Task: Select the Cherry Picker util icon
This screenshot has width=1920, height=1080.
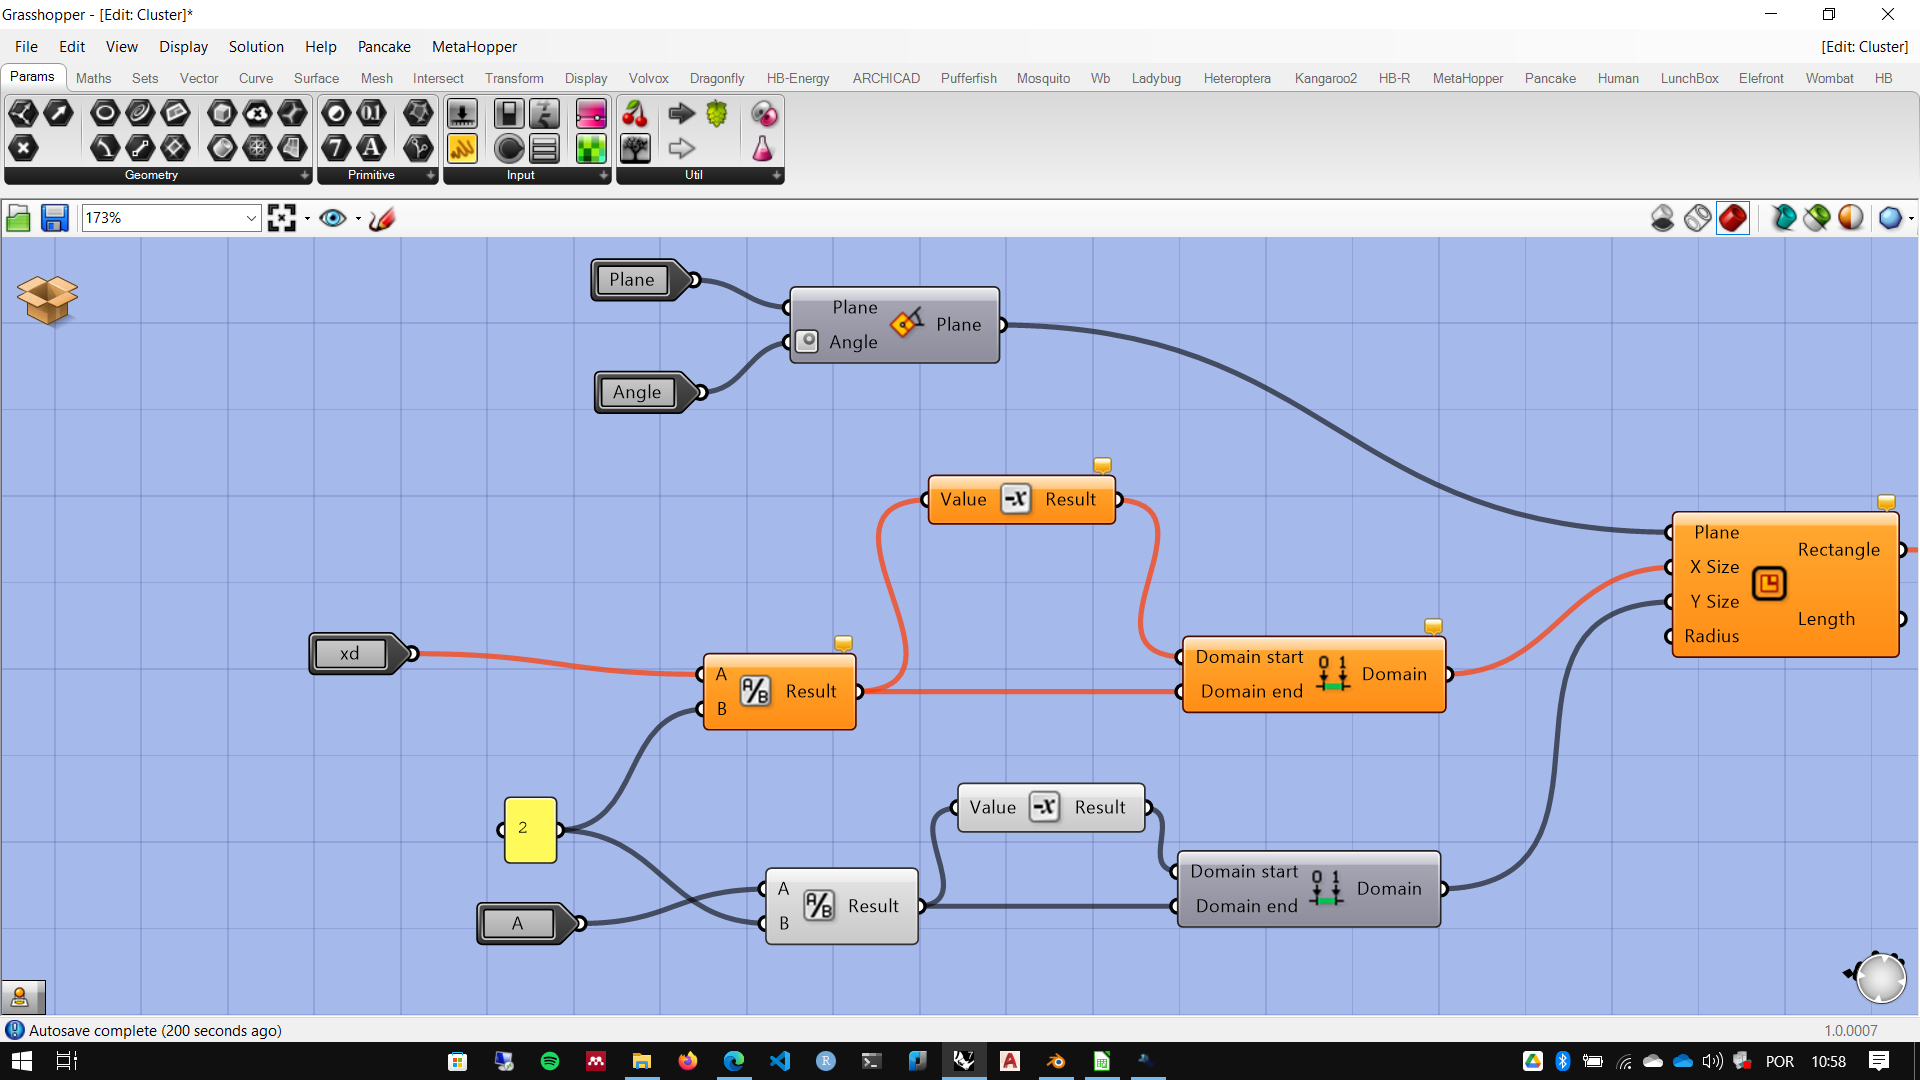Action: click(635, 114)
